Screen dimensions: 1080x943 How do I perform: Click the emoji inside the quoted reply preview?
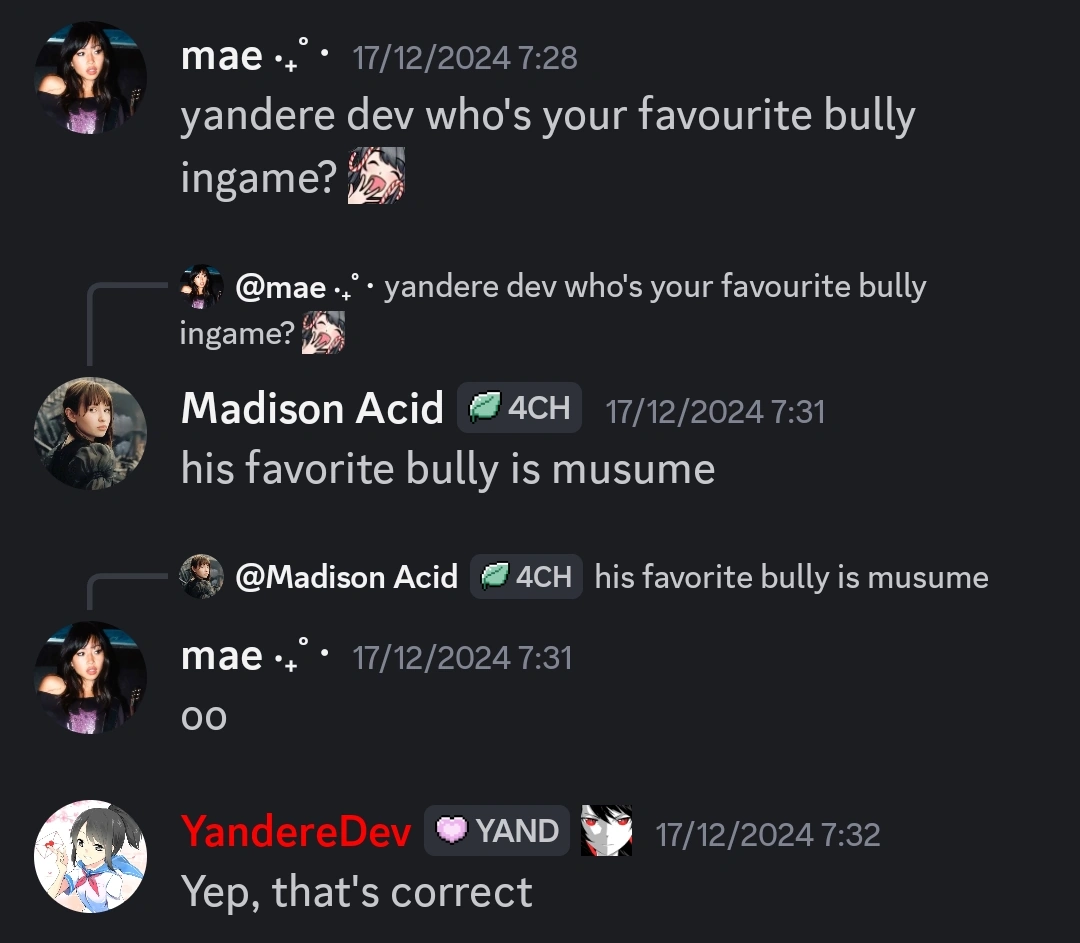pos(323,333)
